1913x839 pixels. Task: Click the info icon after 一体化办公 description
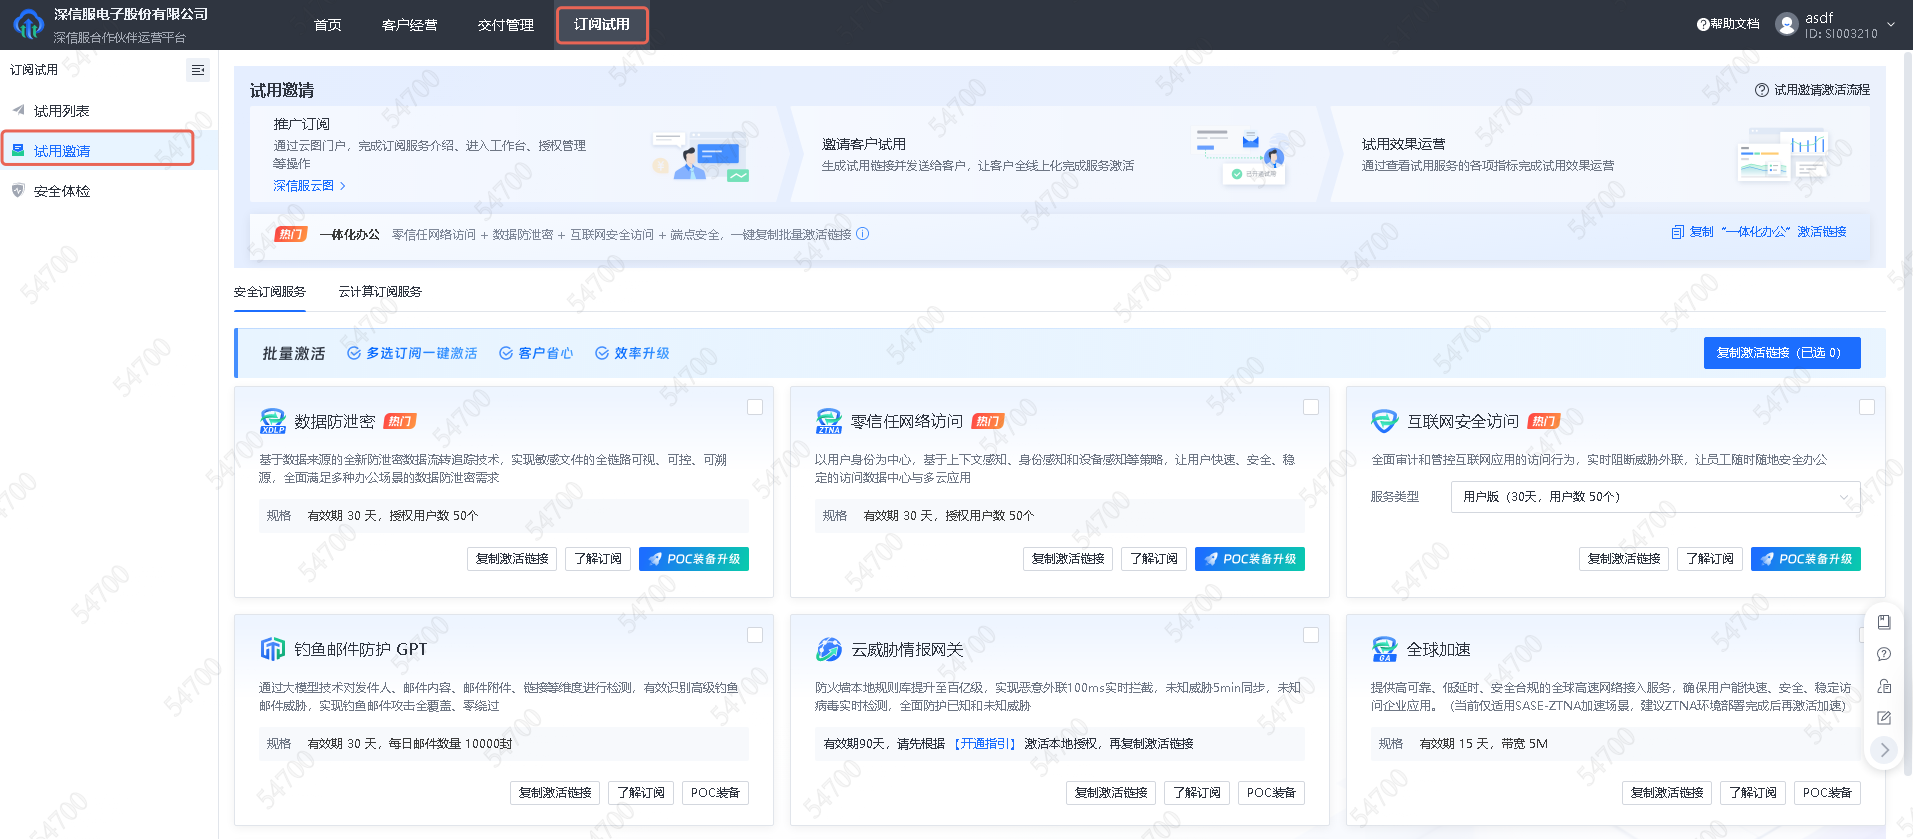pos(863,234)
